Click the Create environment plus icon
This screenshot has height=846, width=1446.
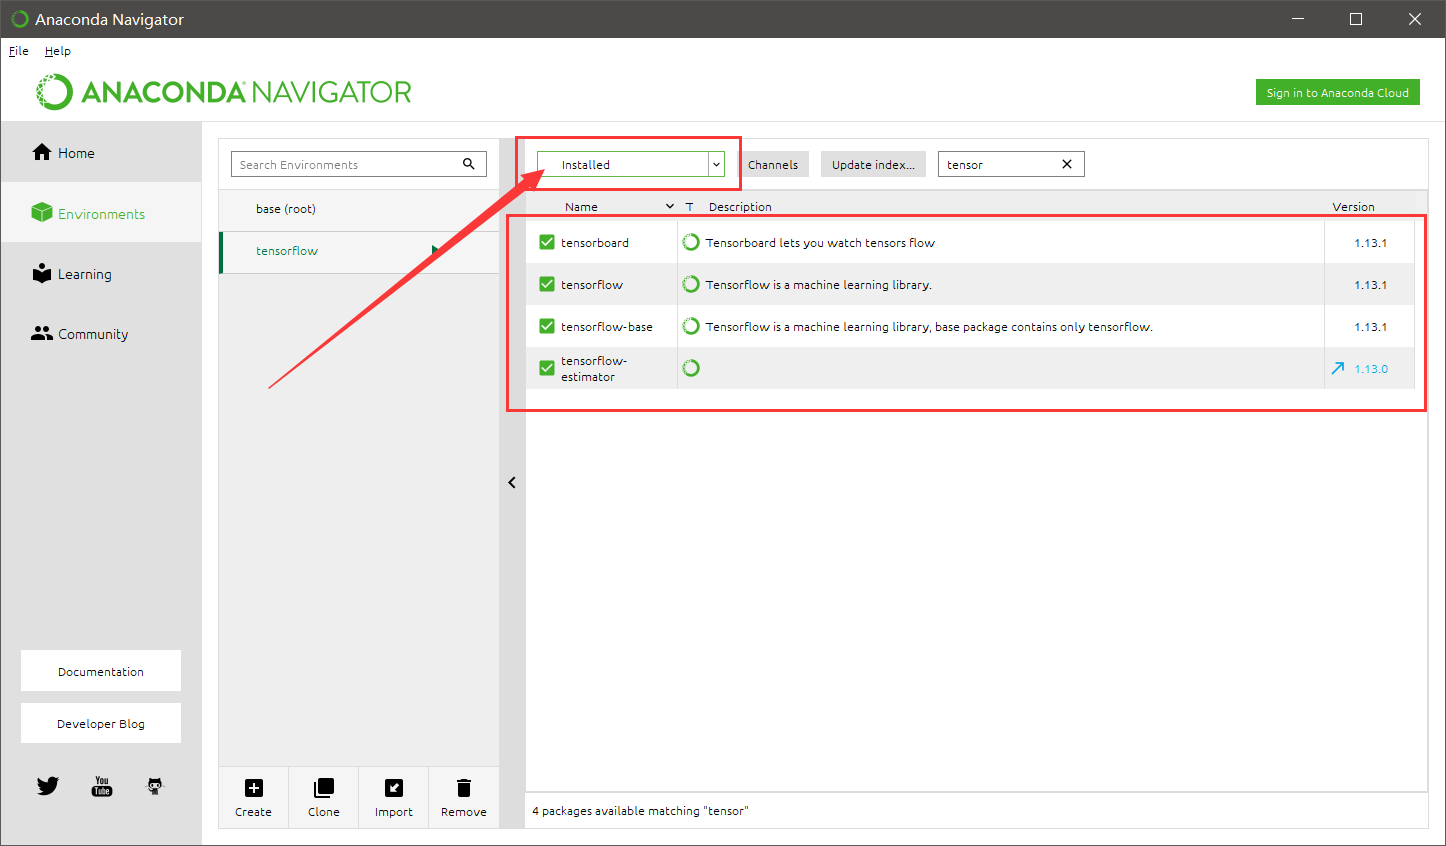(253, 788)
